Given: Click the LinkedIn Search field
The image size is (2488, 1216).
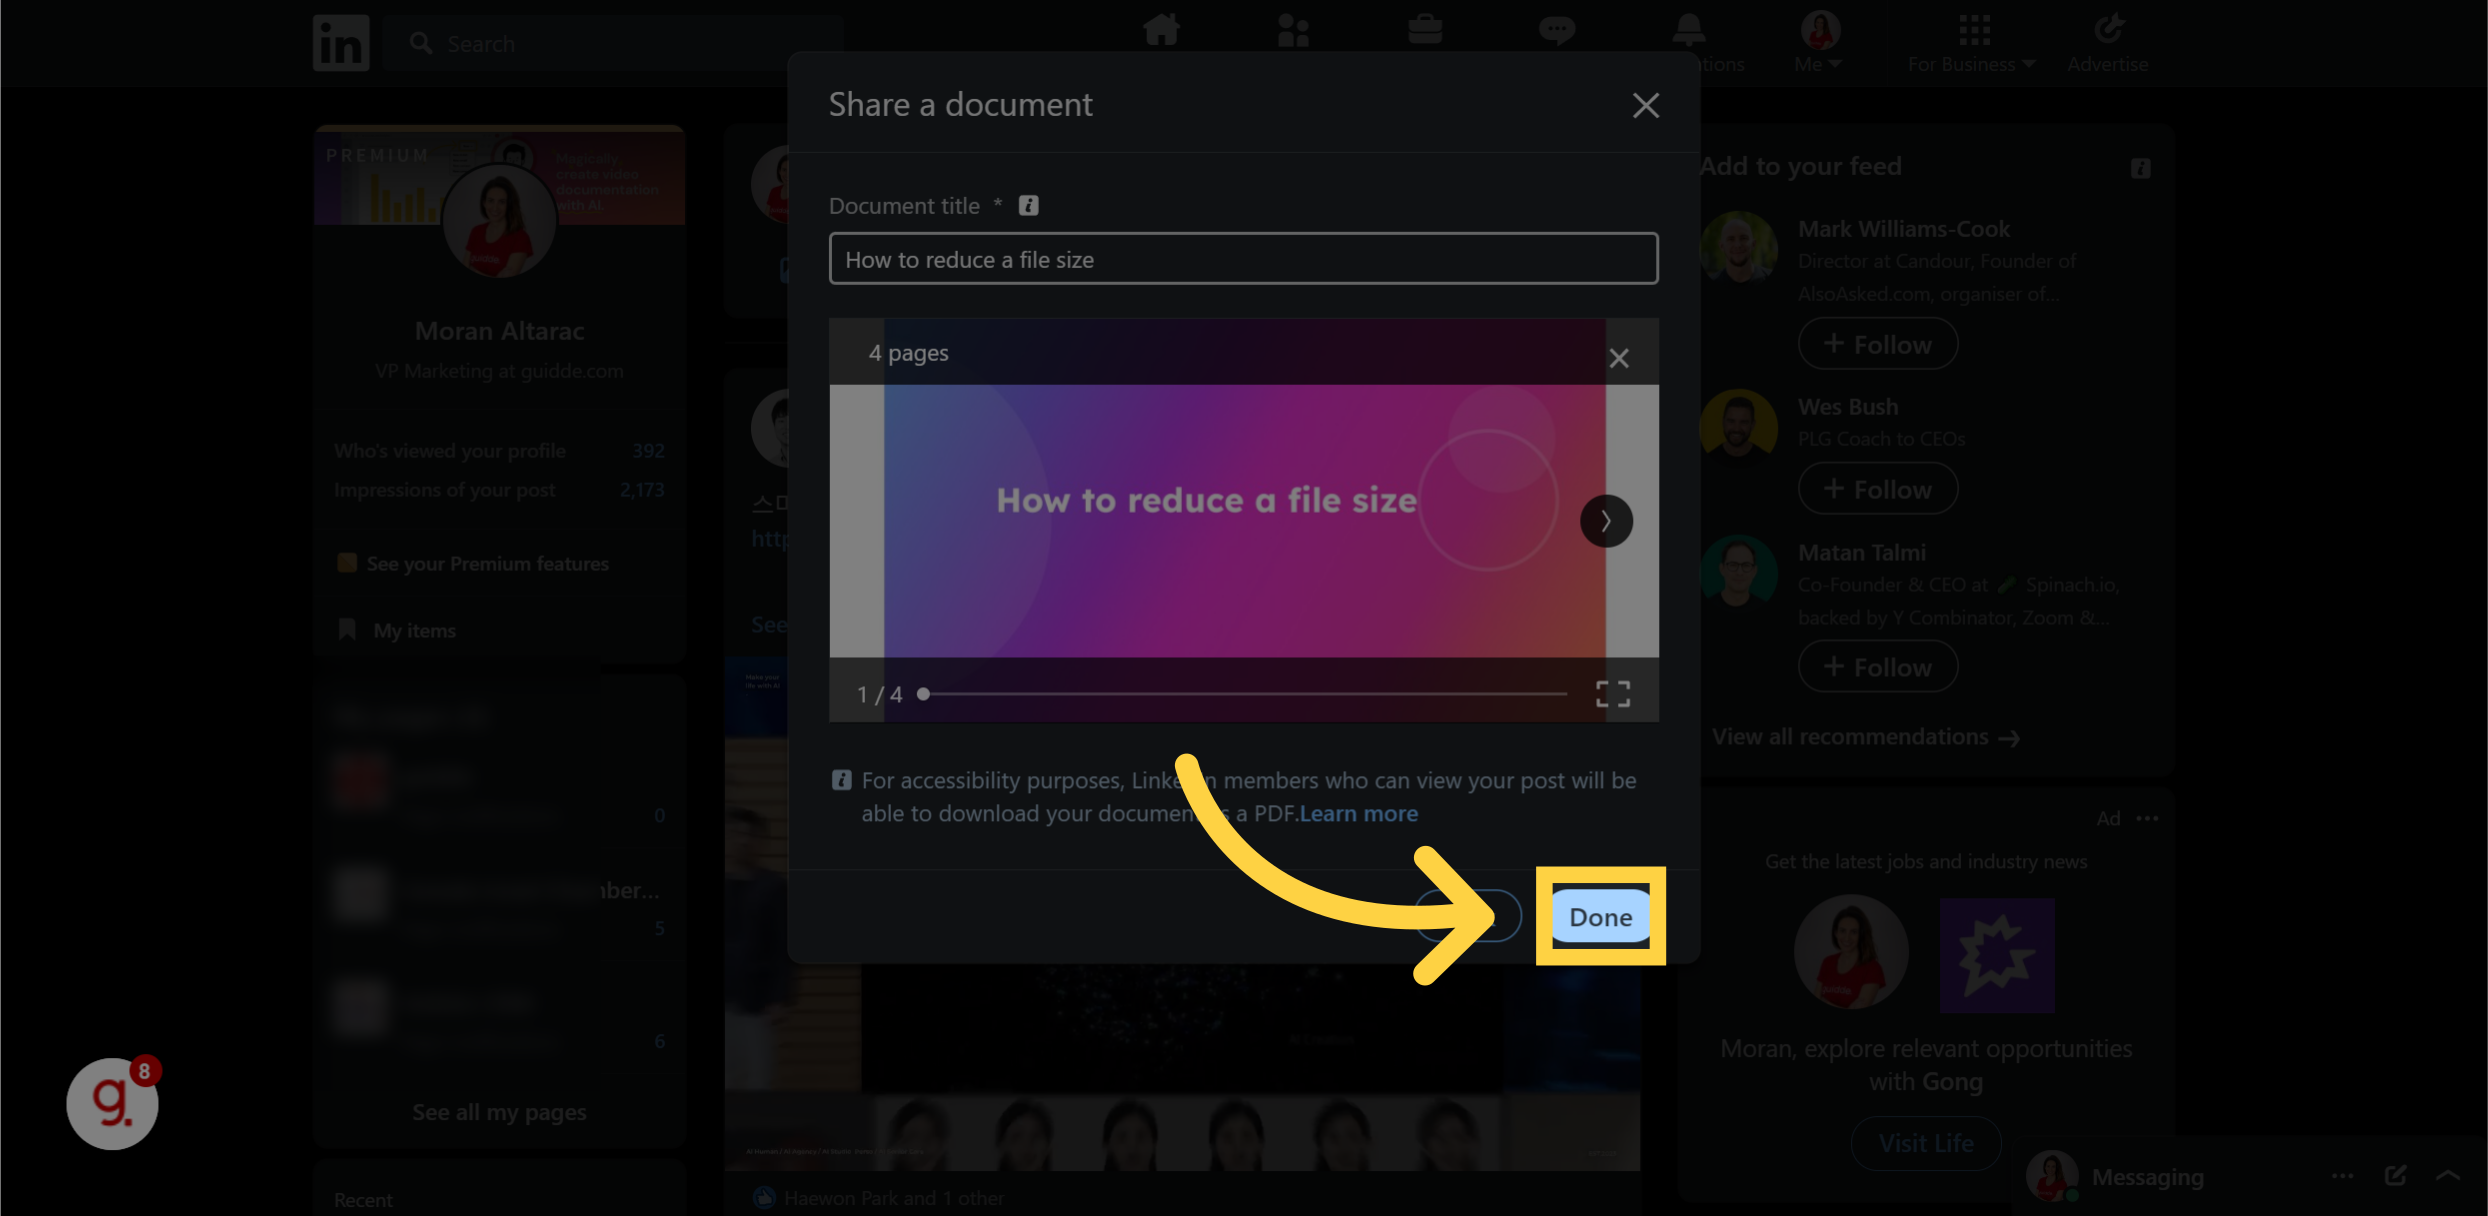Looking at the screenshot, I should pyautogui.click(x=612, y=43).
